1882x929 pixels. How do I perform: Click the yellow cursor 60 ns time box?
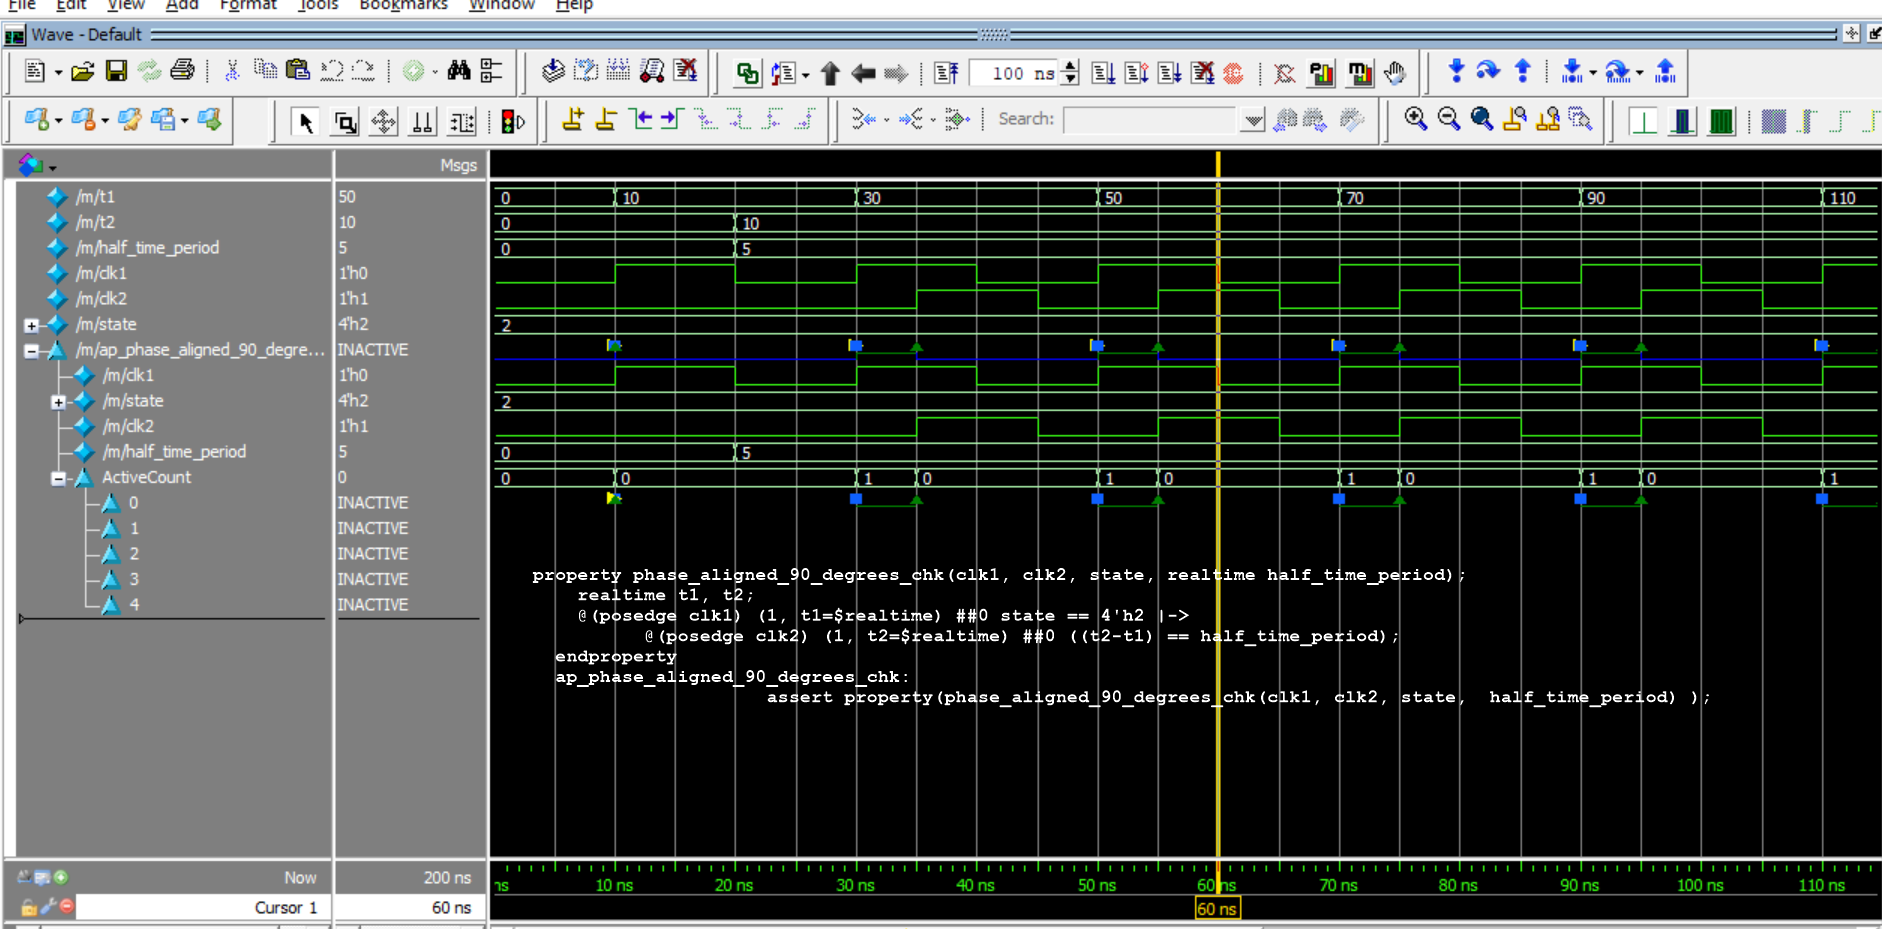point(1217,909)
